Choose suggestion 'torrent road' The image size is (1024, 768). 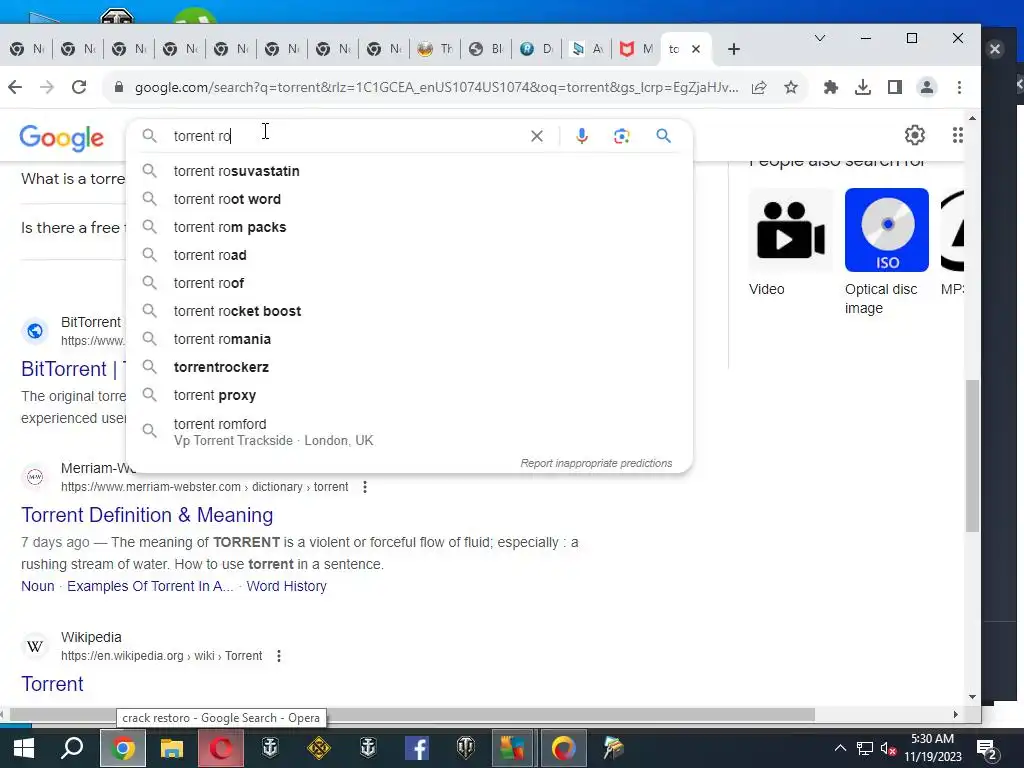point(409,255)
